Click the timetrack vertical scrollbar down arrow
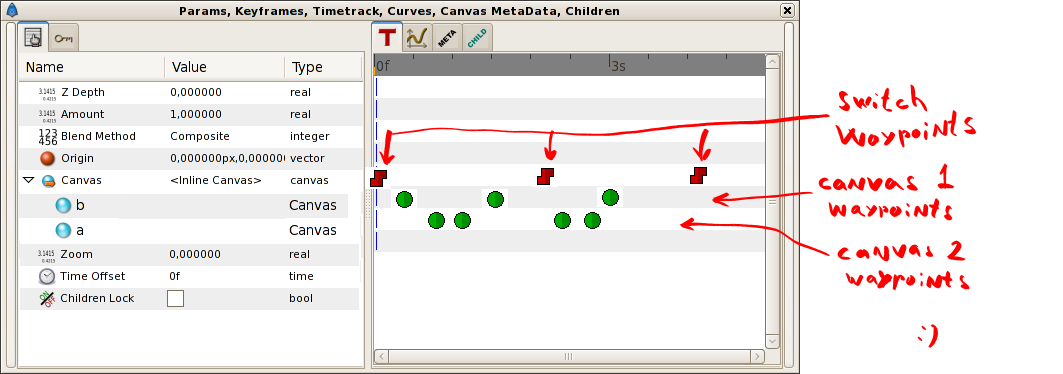This screenshot has height=374, width=1063. (x=772, y=341)
